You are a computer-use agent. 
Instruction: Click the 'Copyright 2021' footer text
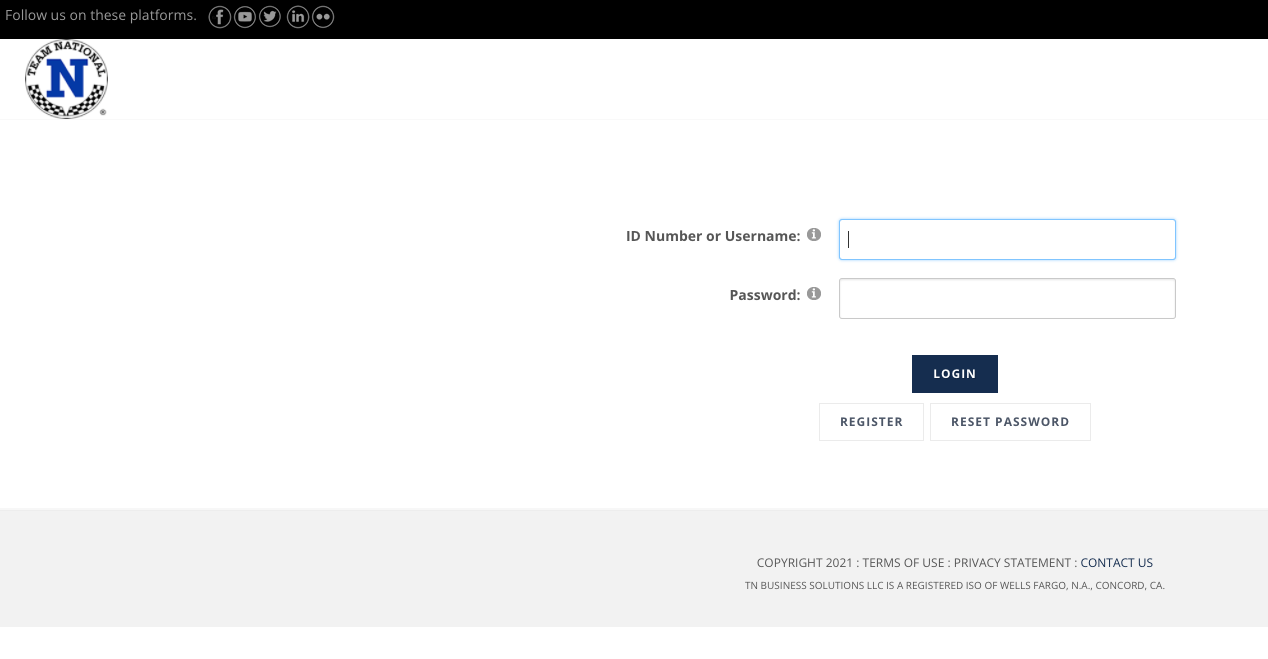pos(805,563)
